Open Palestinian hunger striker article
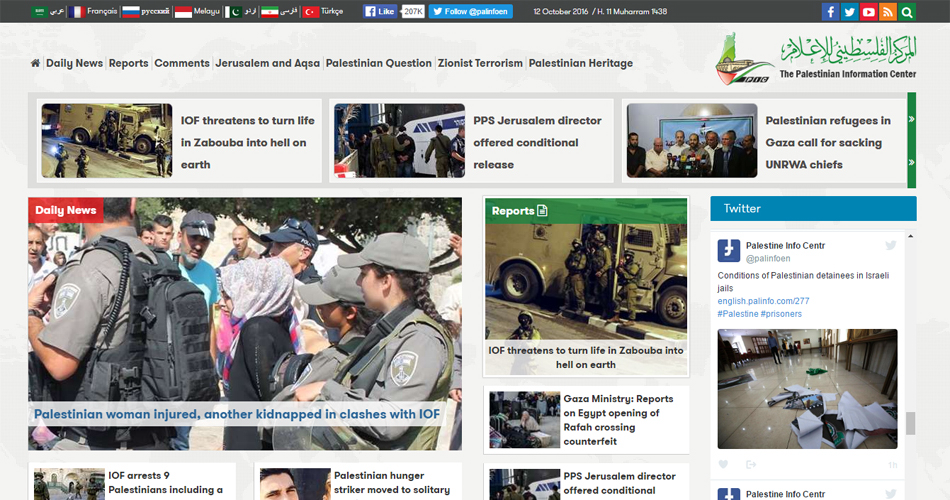The height and width of the screenshot is (500, 950). (392, 482)
